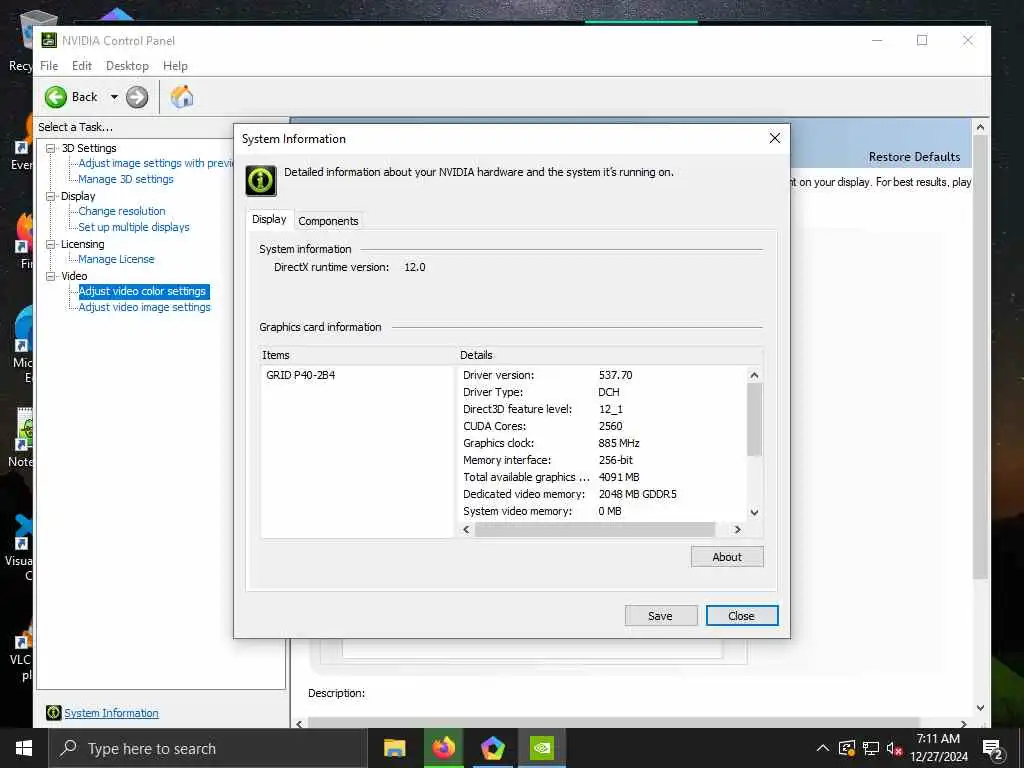Close System Information dialog with X

point(775,138)
